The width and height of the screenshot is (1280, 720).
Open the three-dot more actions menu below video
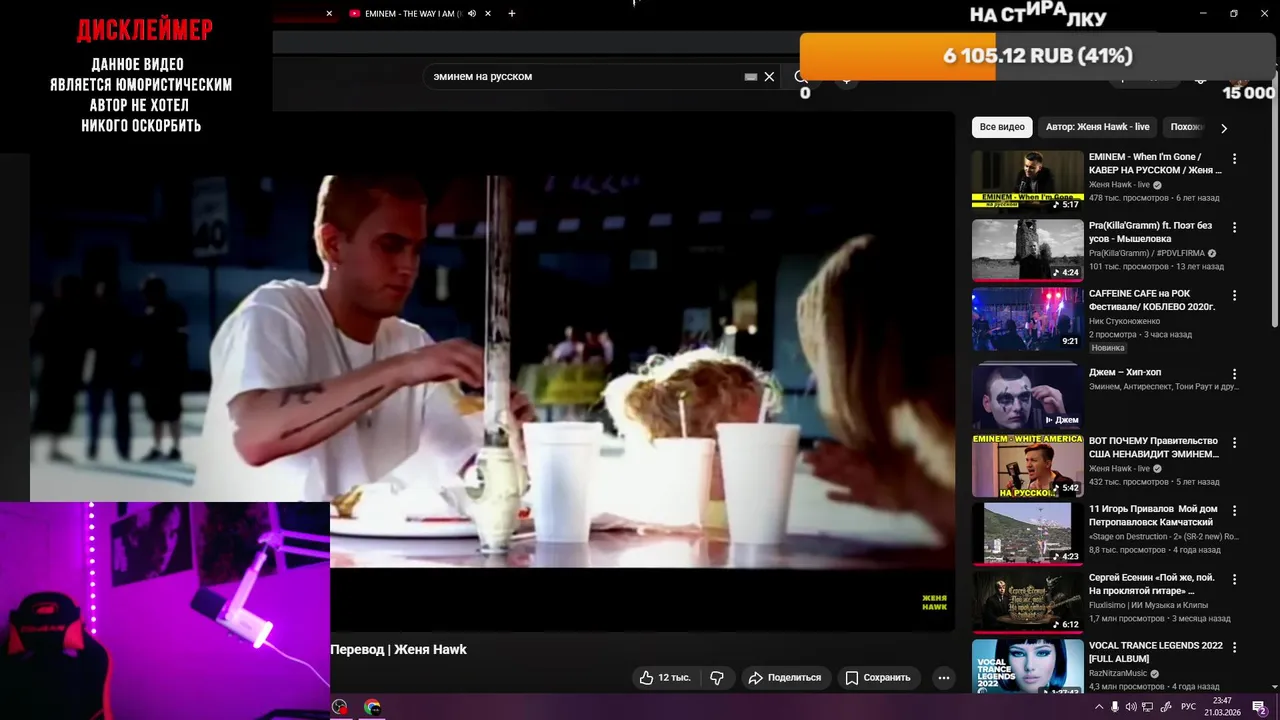coord(943,677)
